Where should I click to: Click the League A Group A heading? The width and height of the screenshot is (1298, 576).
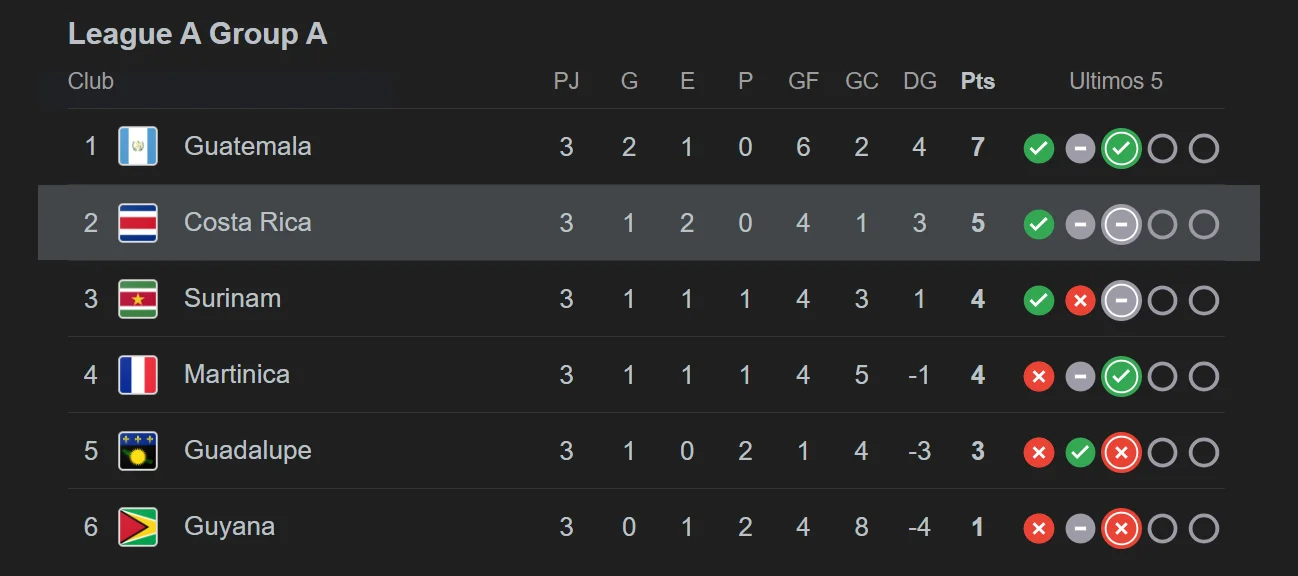(x=198, y=34)
